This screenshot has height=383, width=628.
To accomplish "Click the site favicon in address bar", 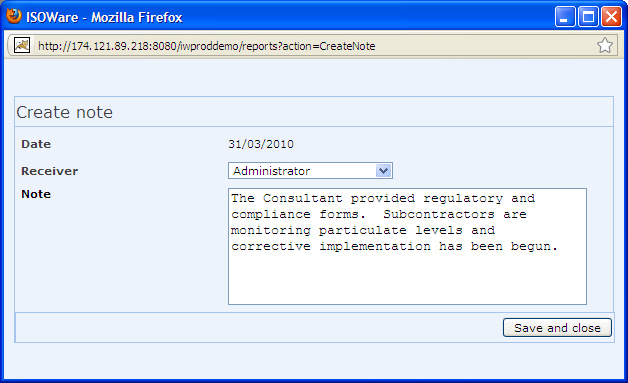I will pyautogui.click(x=22, y=45).
